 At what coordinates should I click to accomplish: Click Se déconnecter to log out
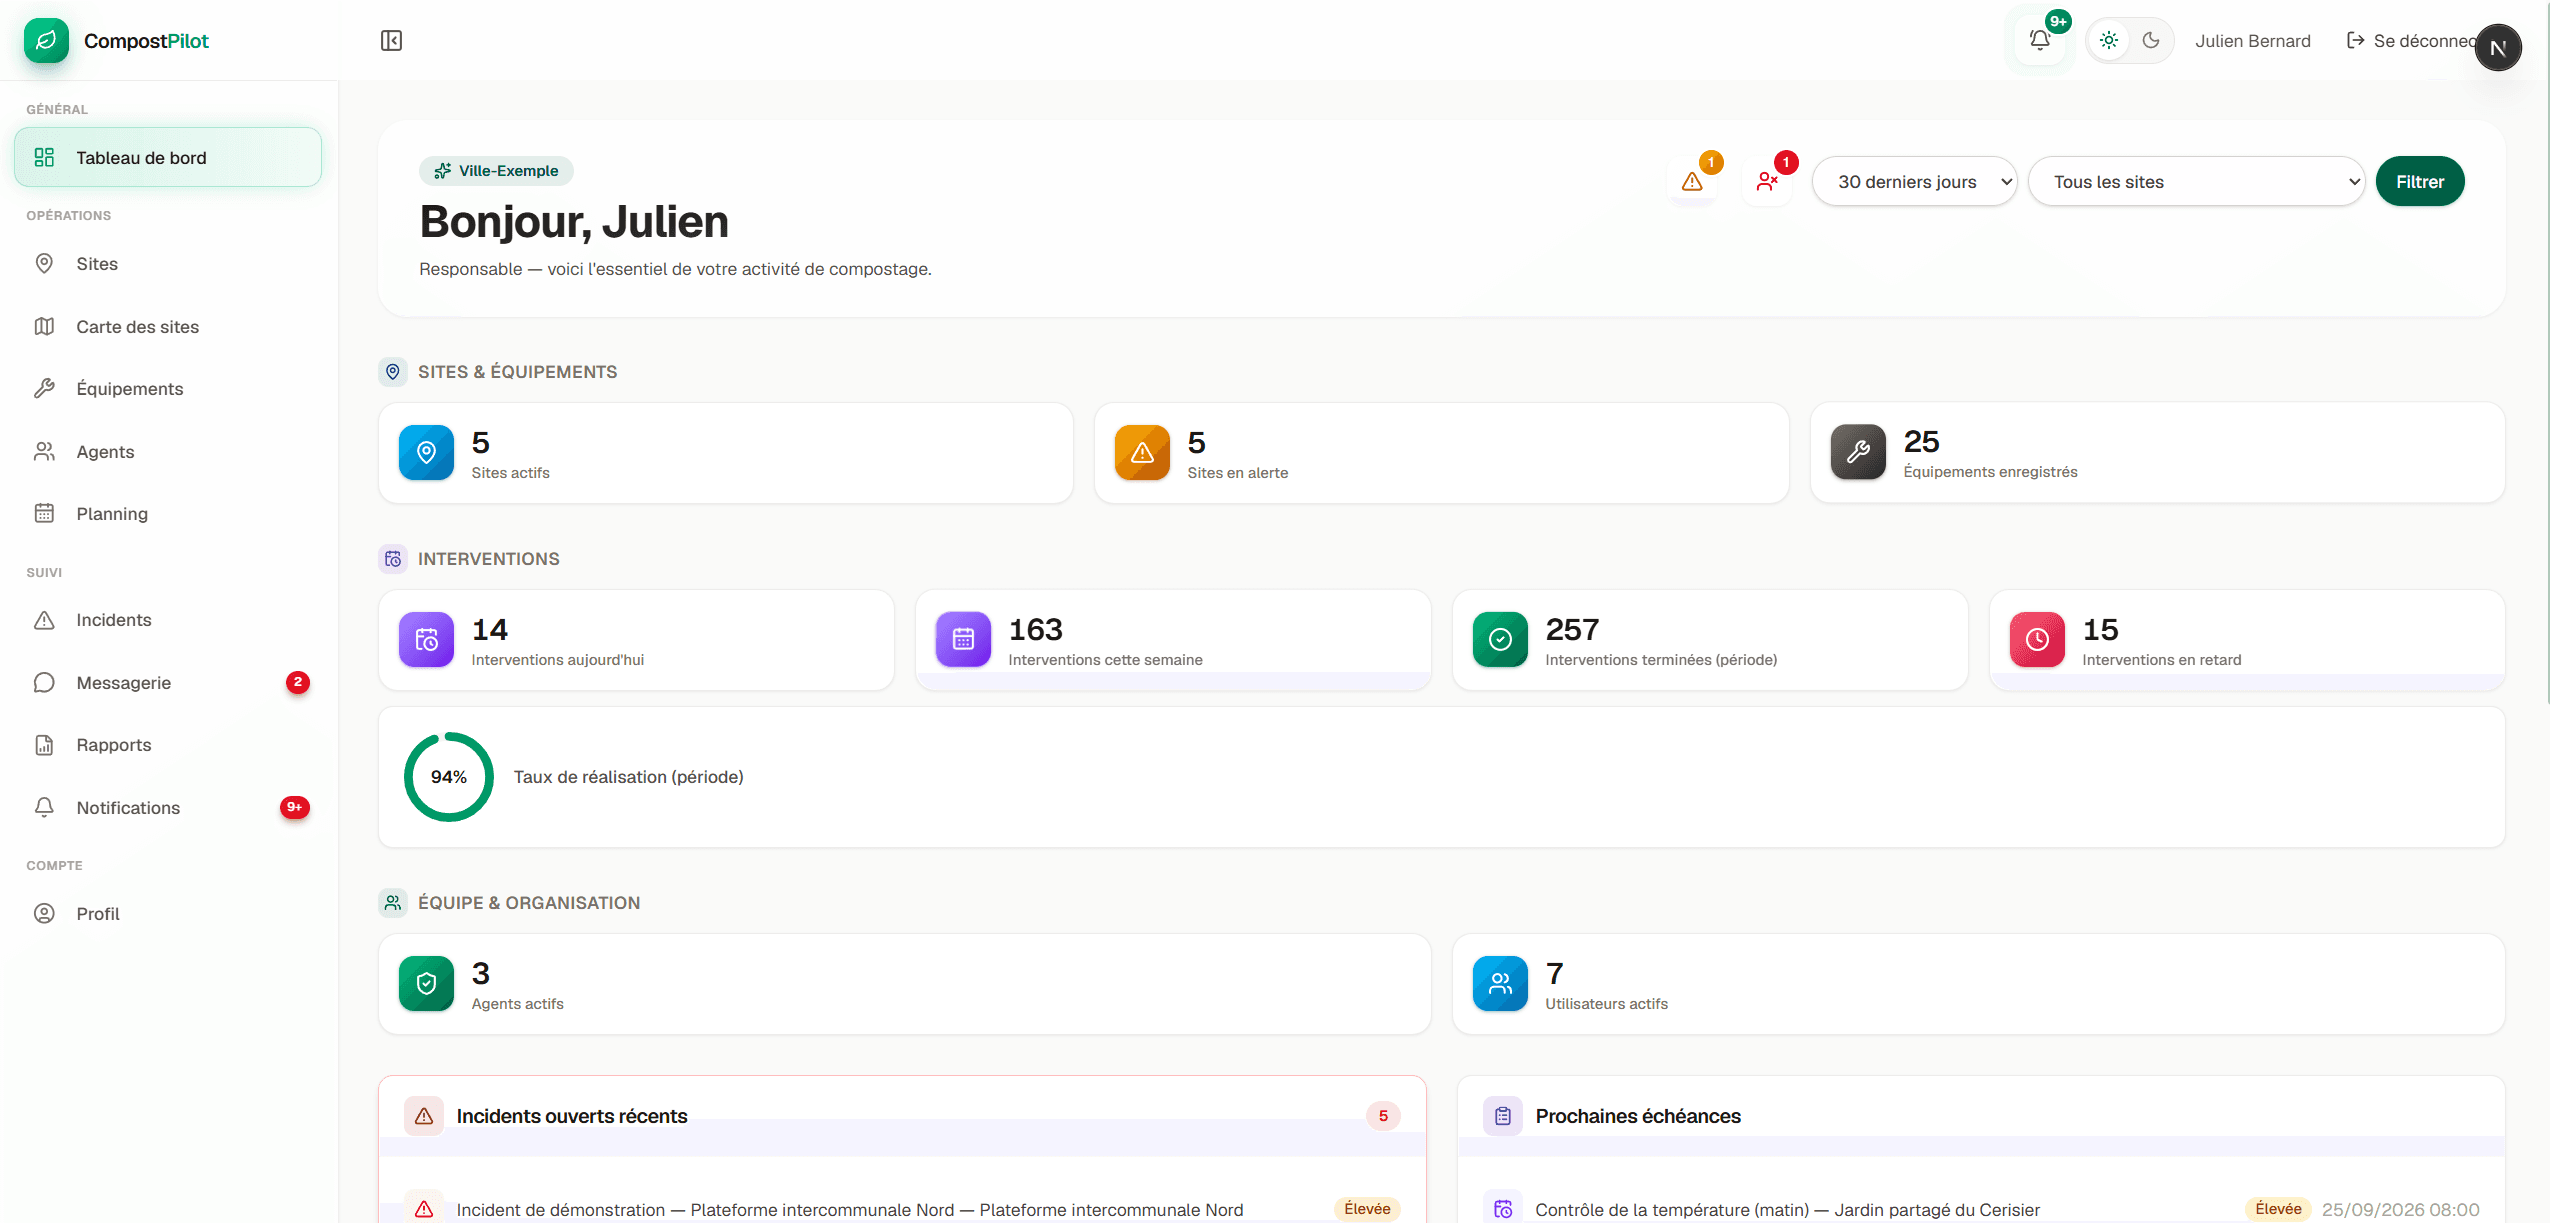click(2410, 41)
